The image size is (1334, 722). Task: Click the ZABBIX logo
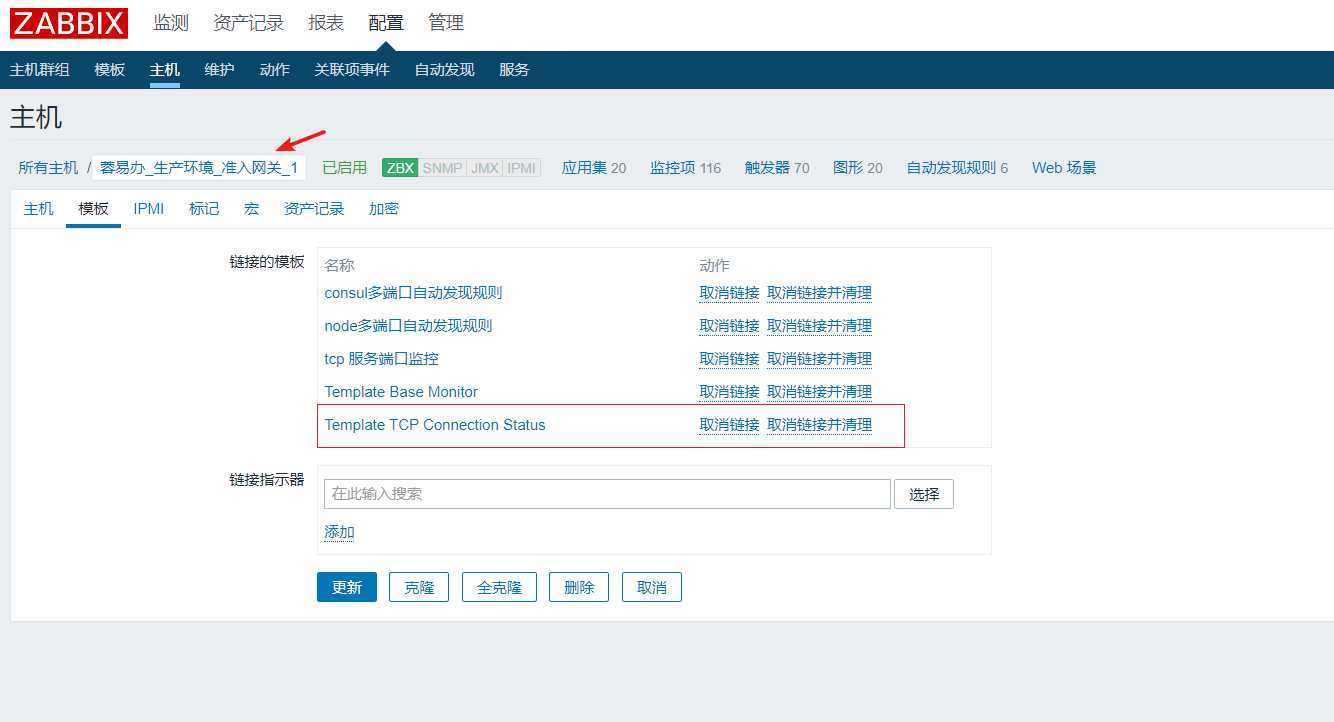click(67, 23)
